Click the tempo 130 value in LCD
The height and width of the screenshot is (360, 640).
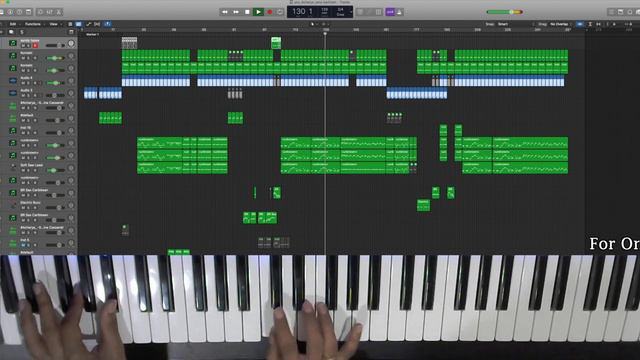coord(299,12)
